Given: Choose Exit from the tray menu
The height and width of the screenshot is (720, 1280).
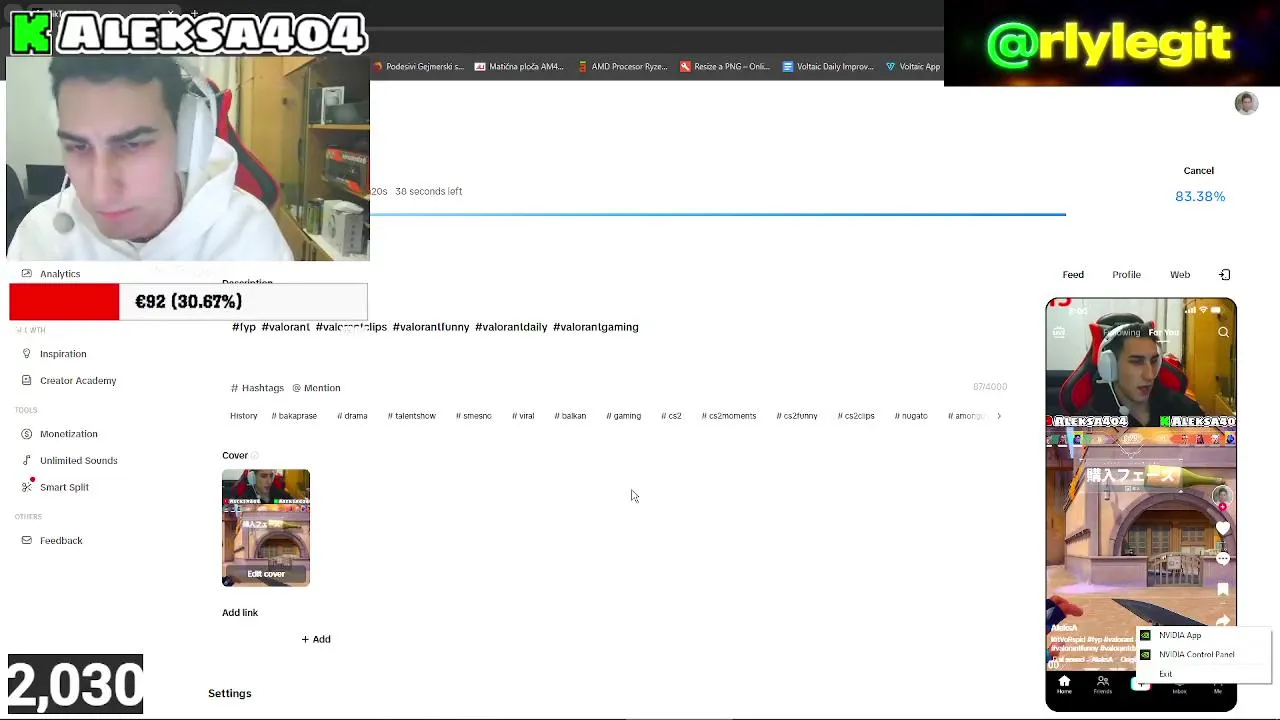Looking at the screenshot, I should click(x=1204, y=674).
